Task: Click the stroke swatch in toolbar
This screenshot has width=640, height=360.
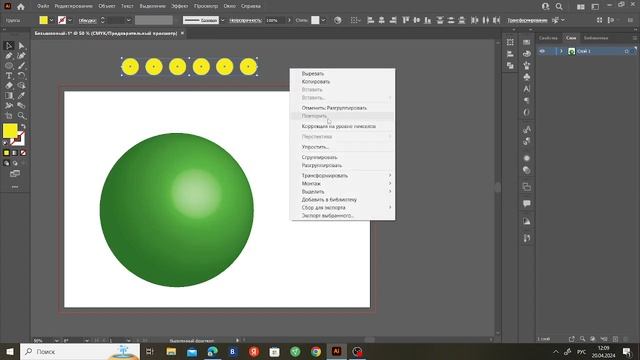Action: [x=18, y=139]
